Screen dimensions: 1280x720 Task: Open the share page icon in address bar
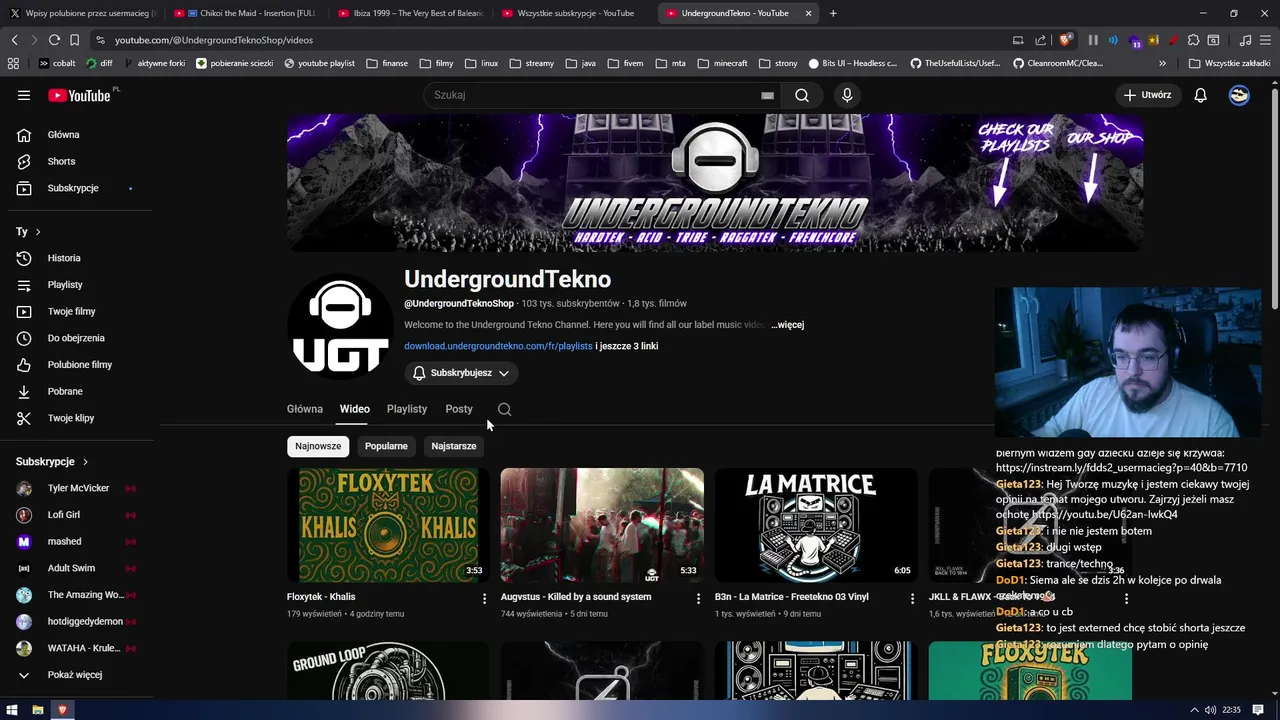pos(1040,40)
